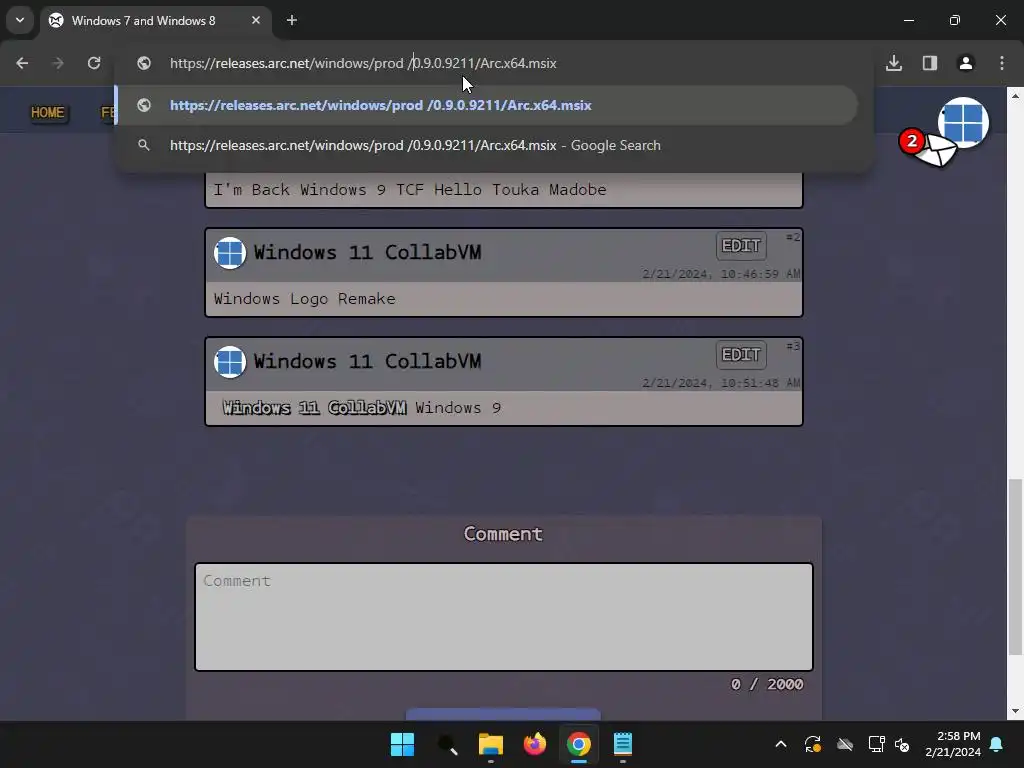Select the releases.arc.net URL suggestion
Screen dimensions: 1024x768
point(487,105)
